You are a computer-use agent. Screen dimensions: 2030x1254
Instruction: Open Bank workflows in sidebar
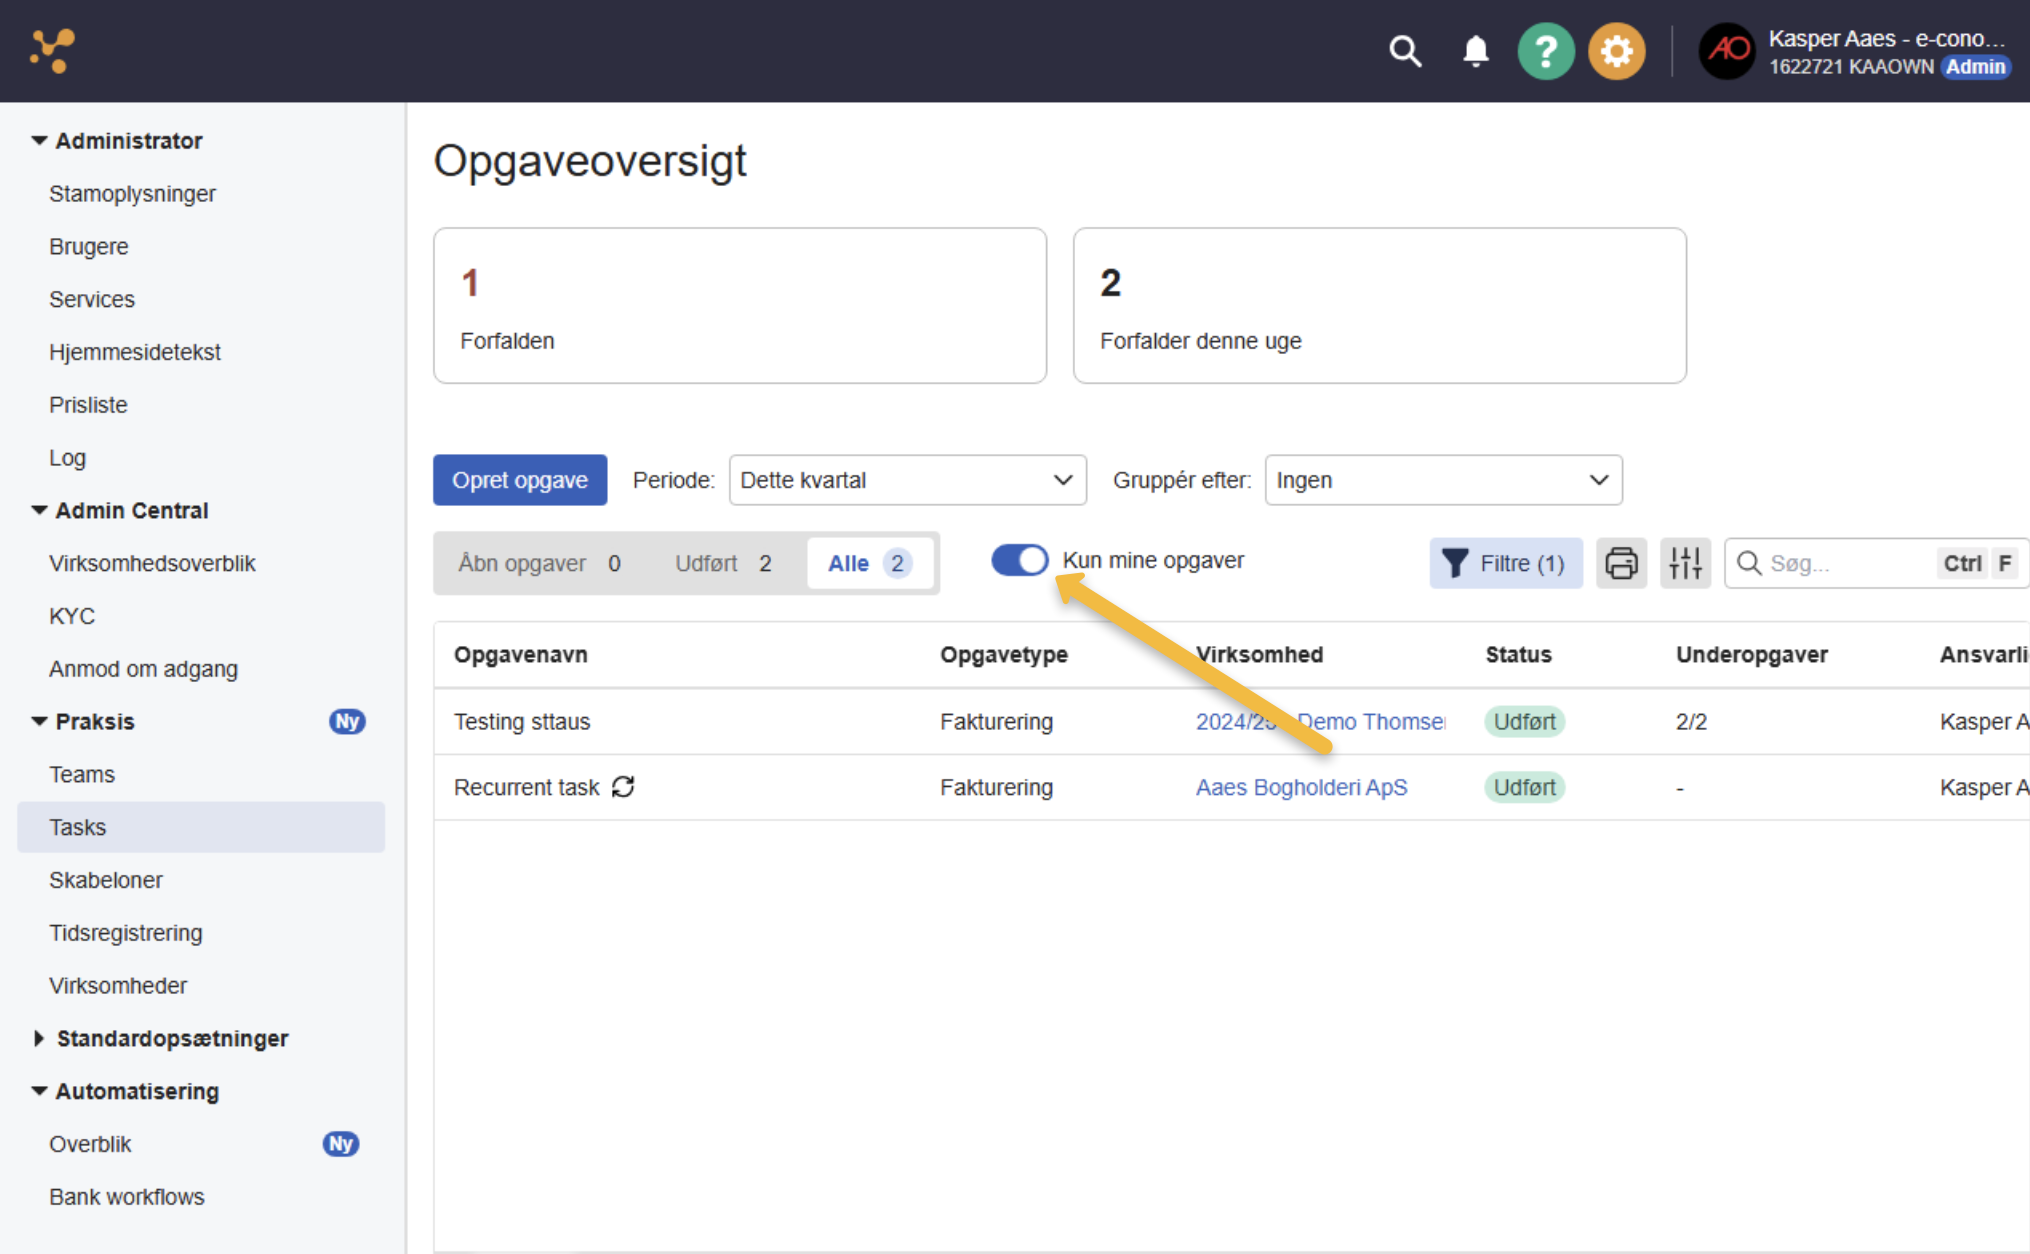(x=127, y=1197)
